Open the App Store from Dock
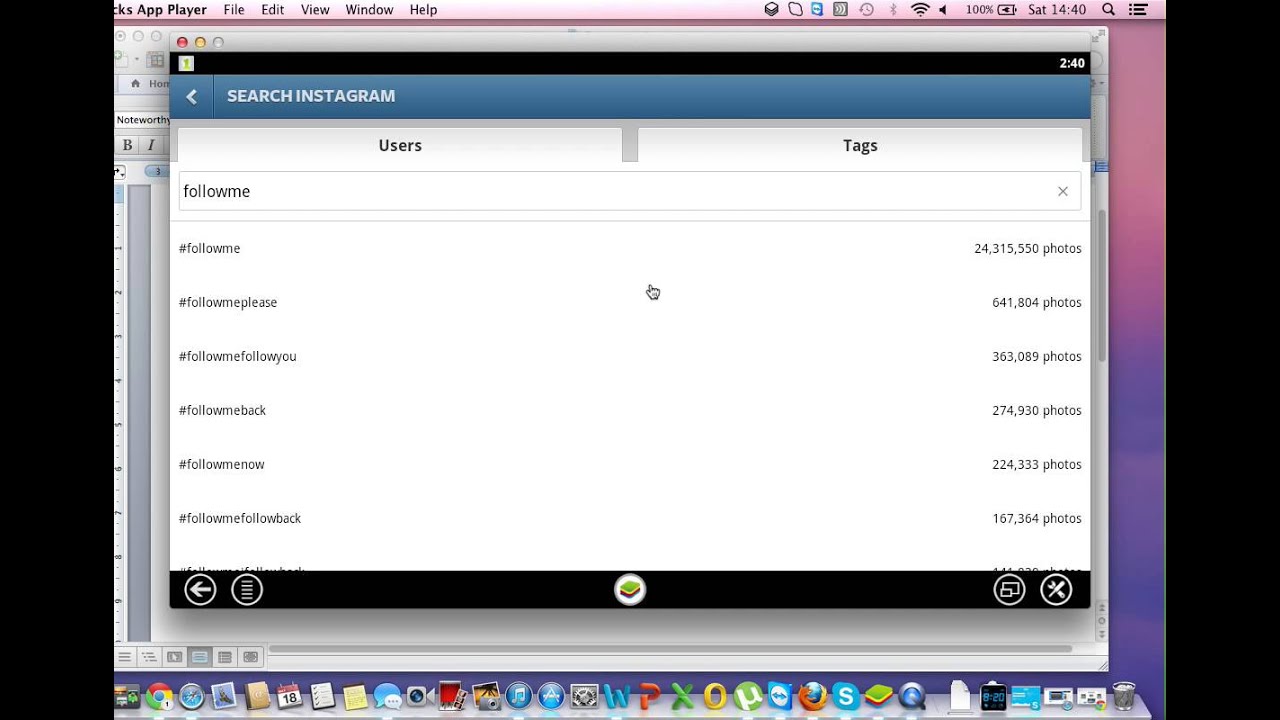The width and height of the screenshot is (1280, 720). 551,697
